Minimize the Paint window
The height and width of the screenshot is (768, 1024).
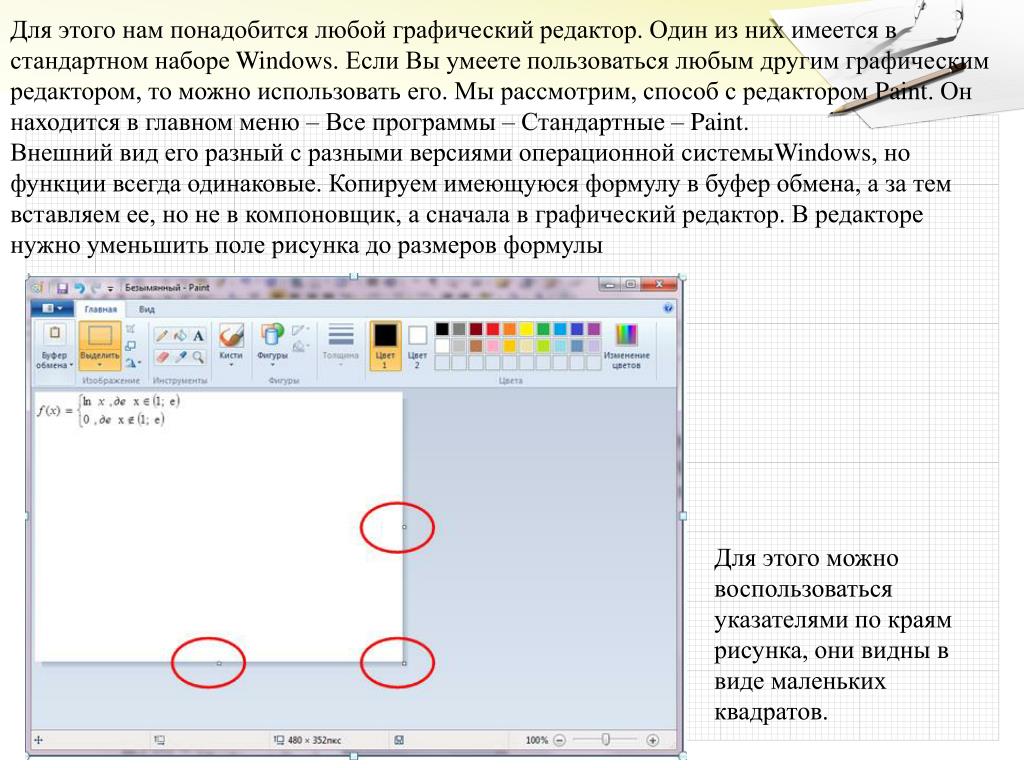pos(610,285)
